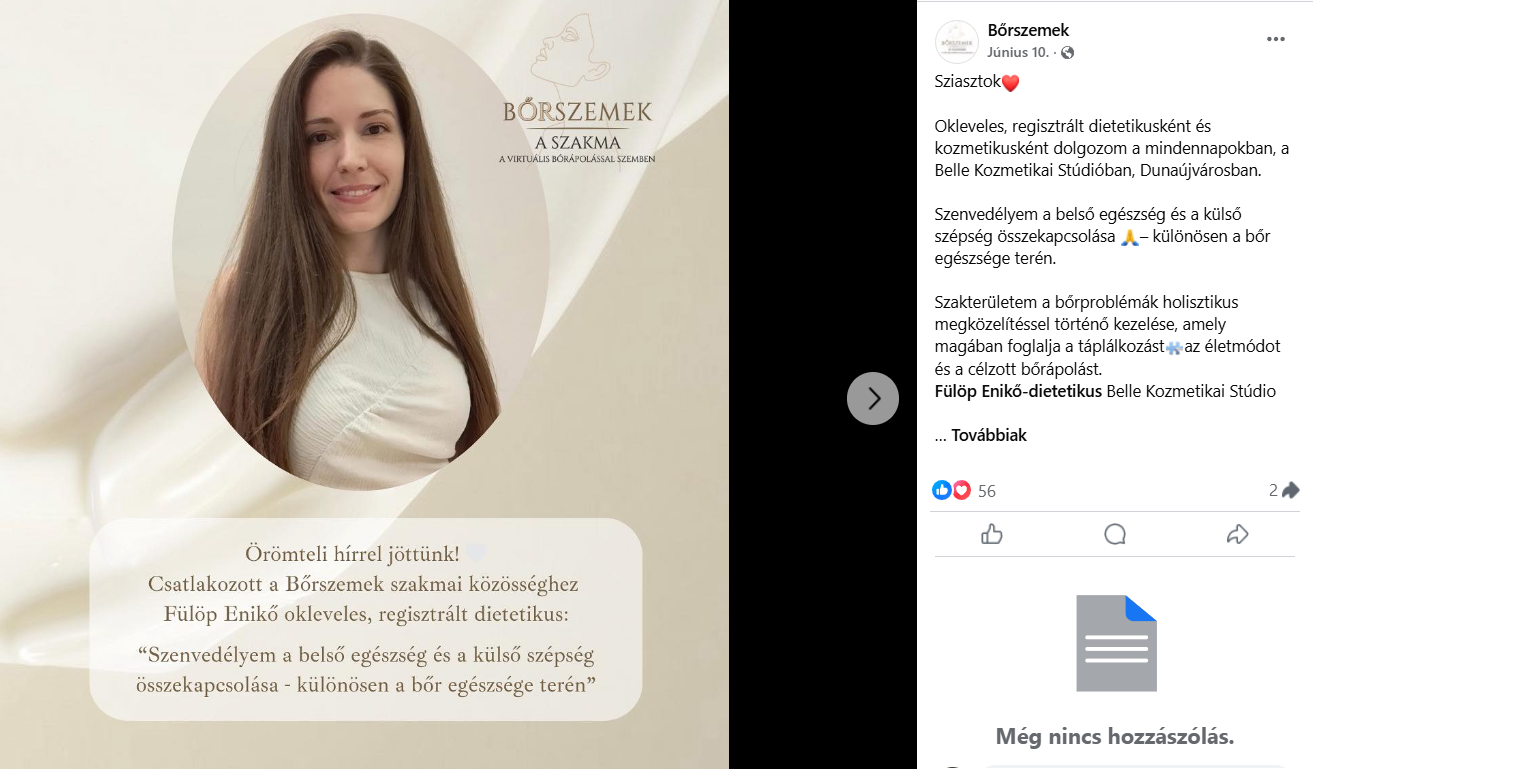The image size is (1519, 769).
Task: Click the globe public audience icon
Action: 1068,52
